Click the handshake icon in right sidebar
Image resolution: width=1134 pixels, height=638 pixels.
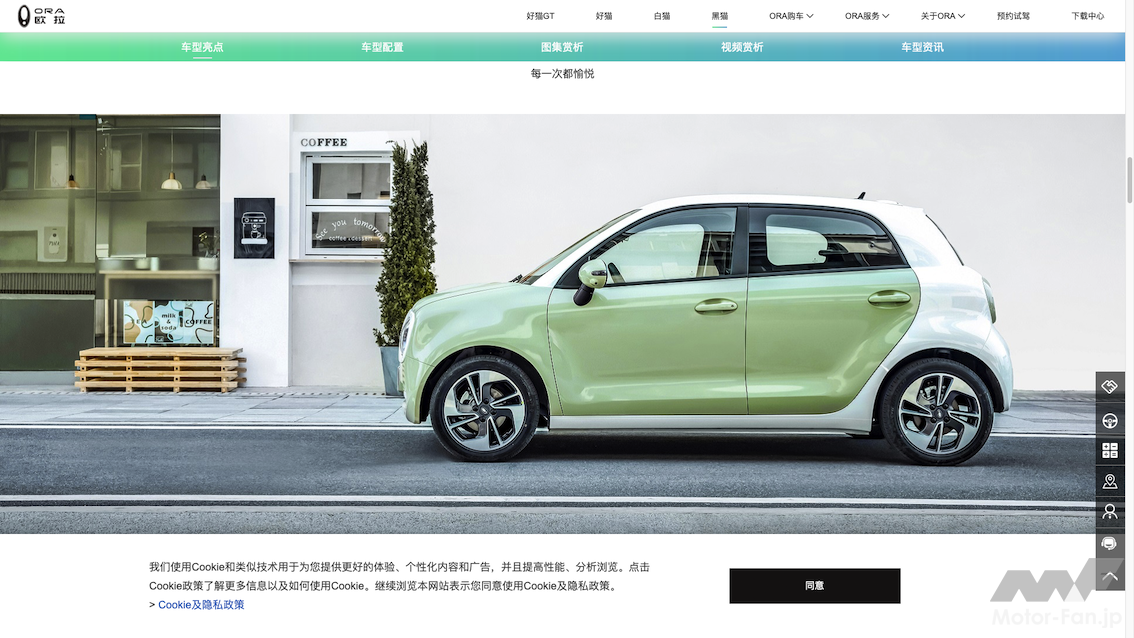[x=1109, y=387]
